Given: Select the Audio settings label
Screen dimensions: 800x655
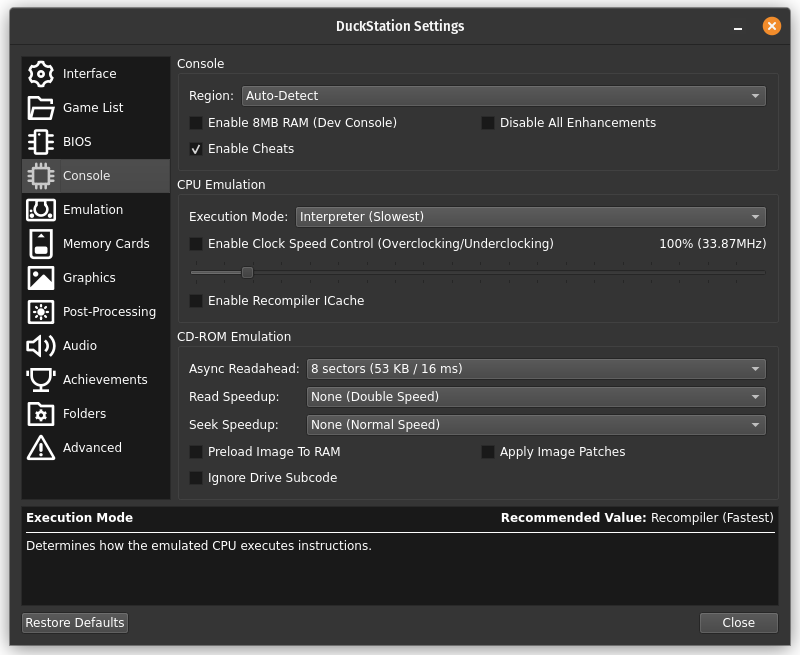Looking at the screenshot, I should [x=80, y=346].
